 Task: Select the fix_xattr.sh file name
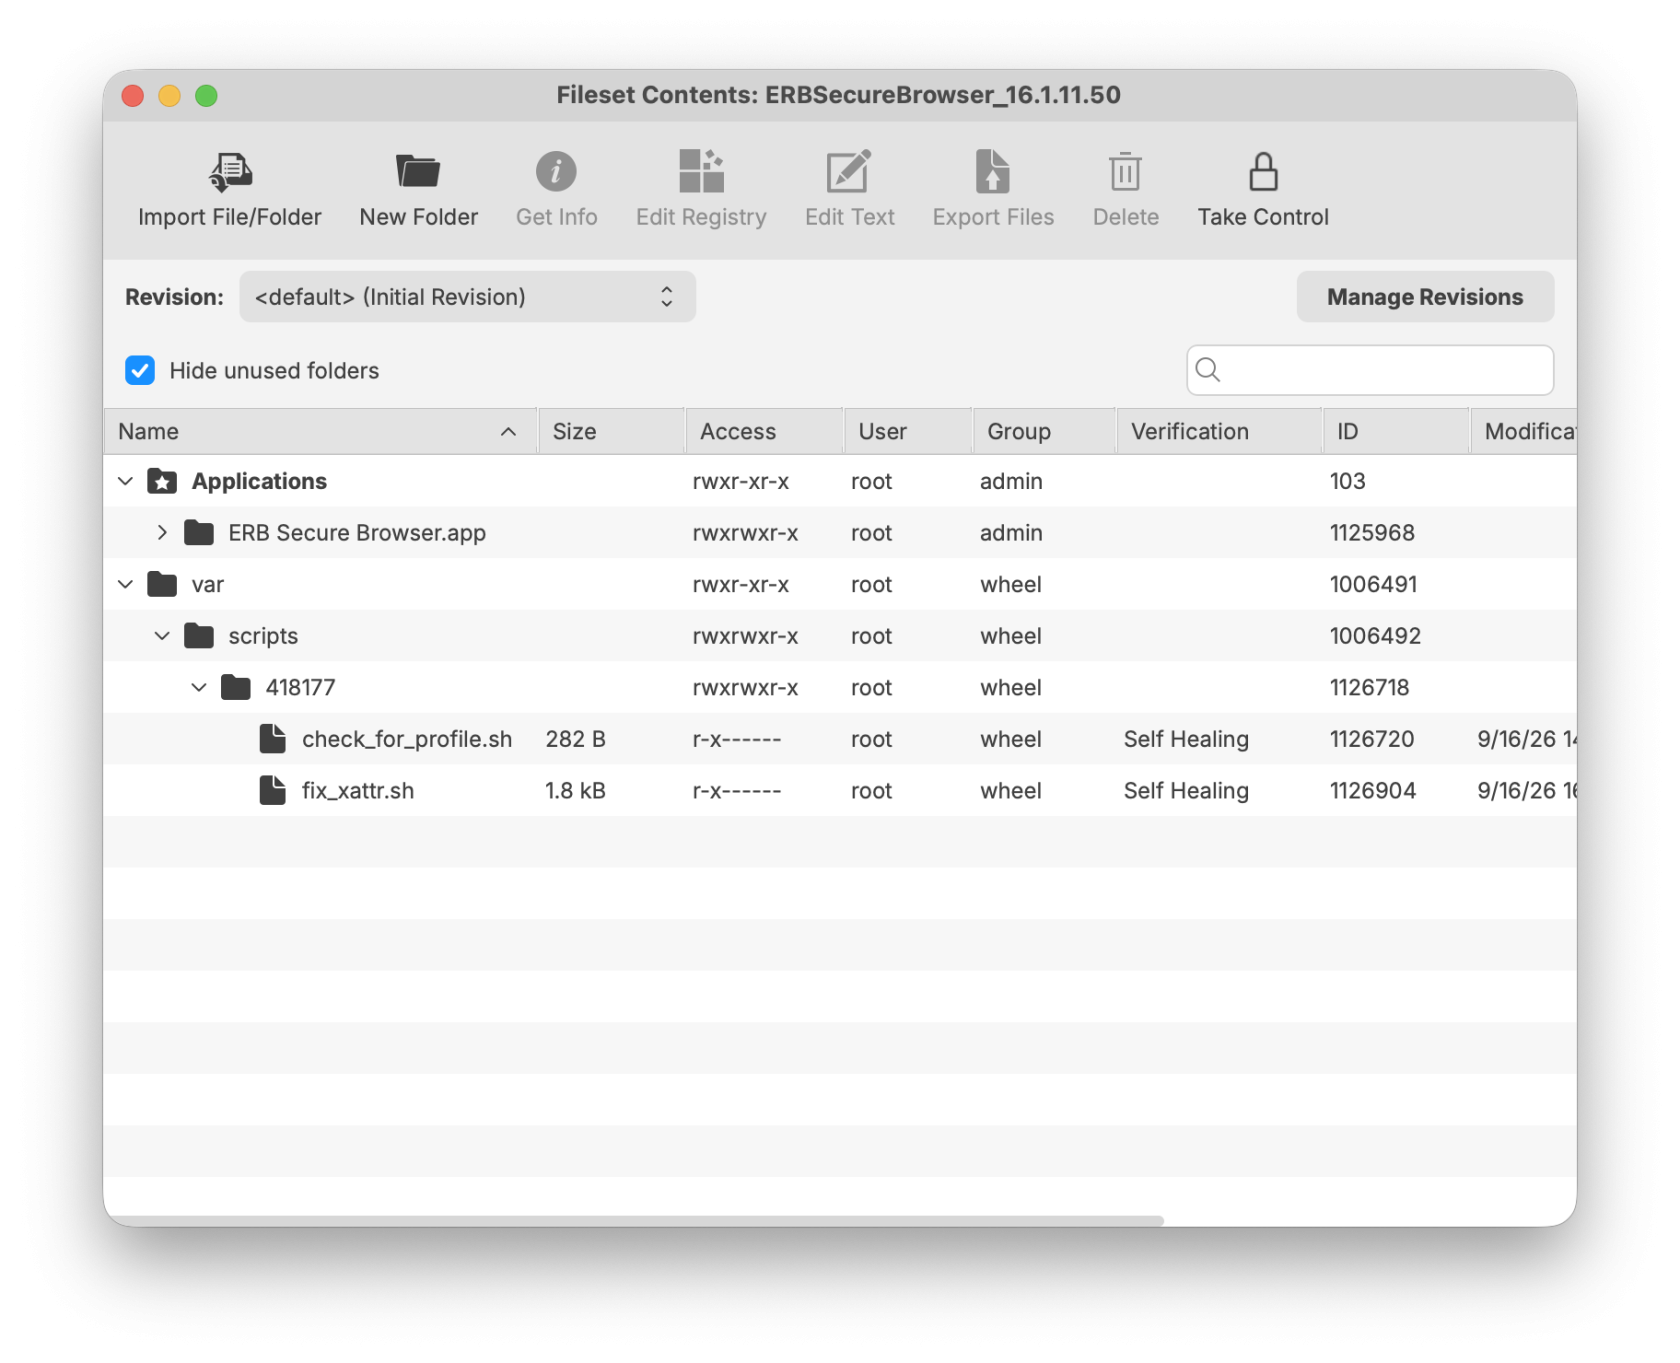pyautogui.click(x=358, y=790)
